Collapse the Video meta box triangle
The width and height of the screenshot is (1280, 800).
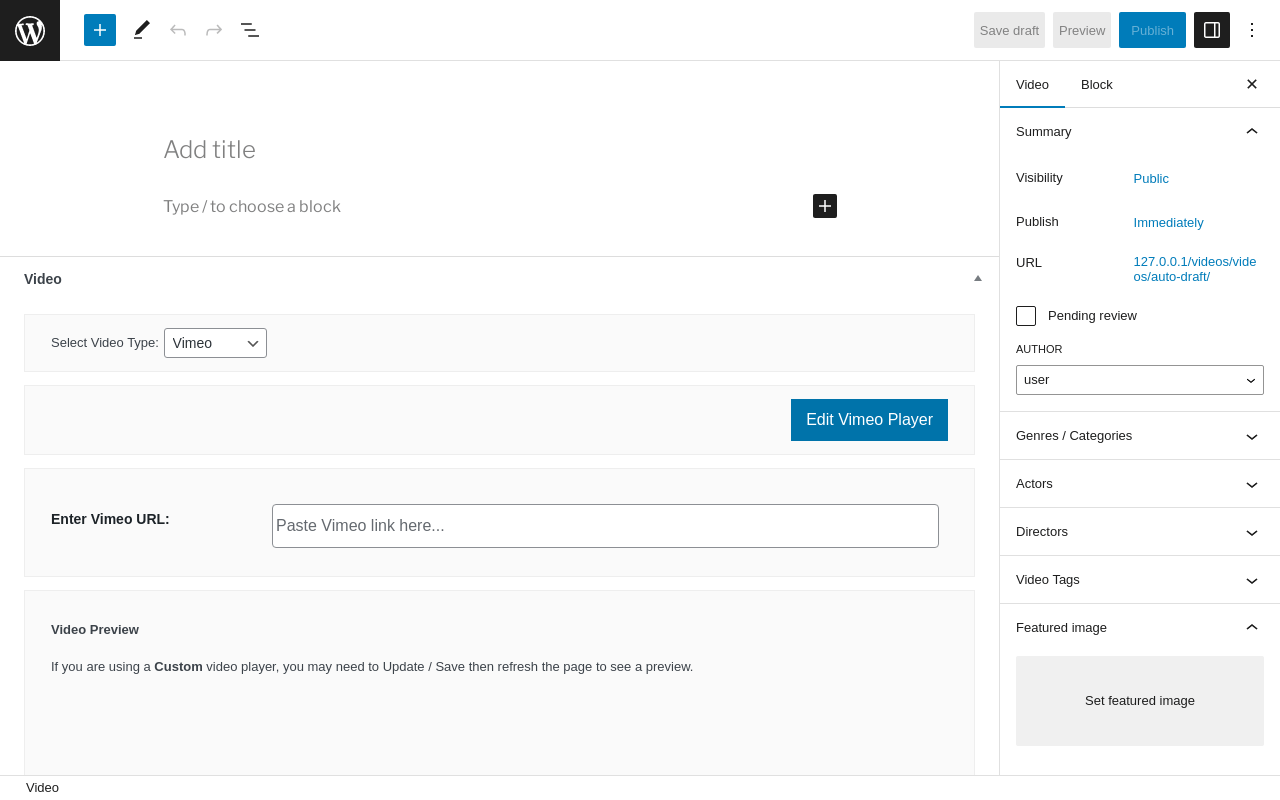978,278
